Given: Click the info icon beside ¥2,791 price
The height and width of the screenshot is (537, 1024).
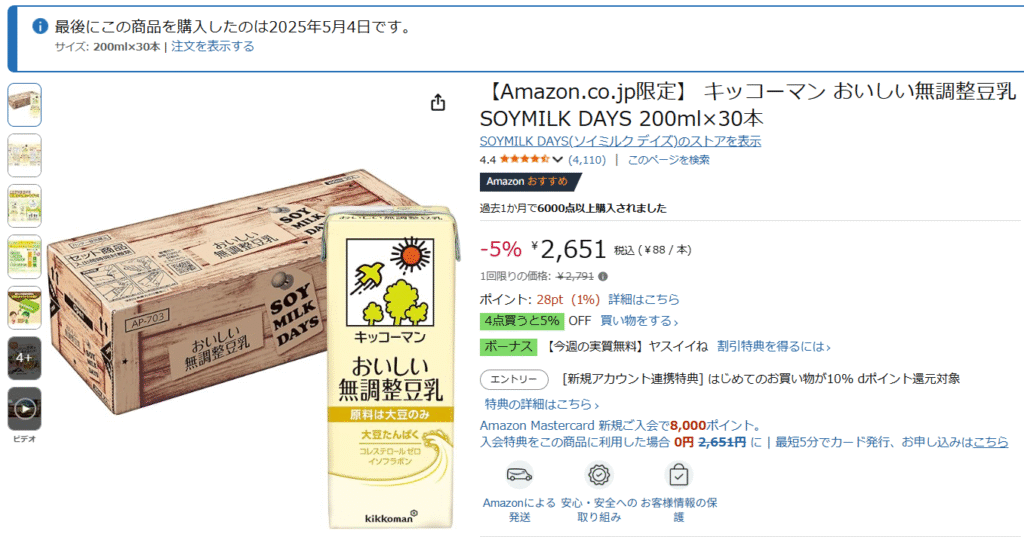Looking at the screenshot, I should tap(603, 276).
